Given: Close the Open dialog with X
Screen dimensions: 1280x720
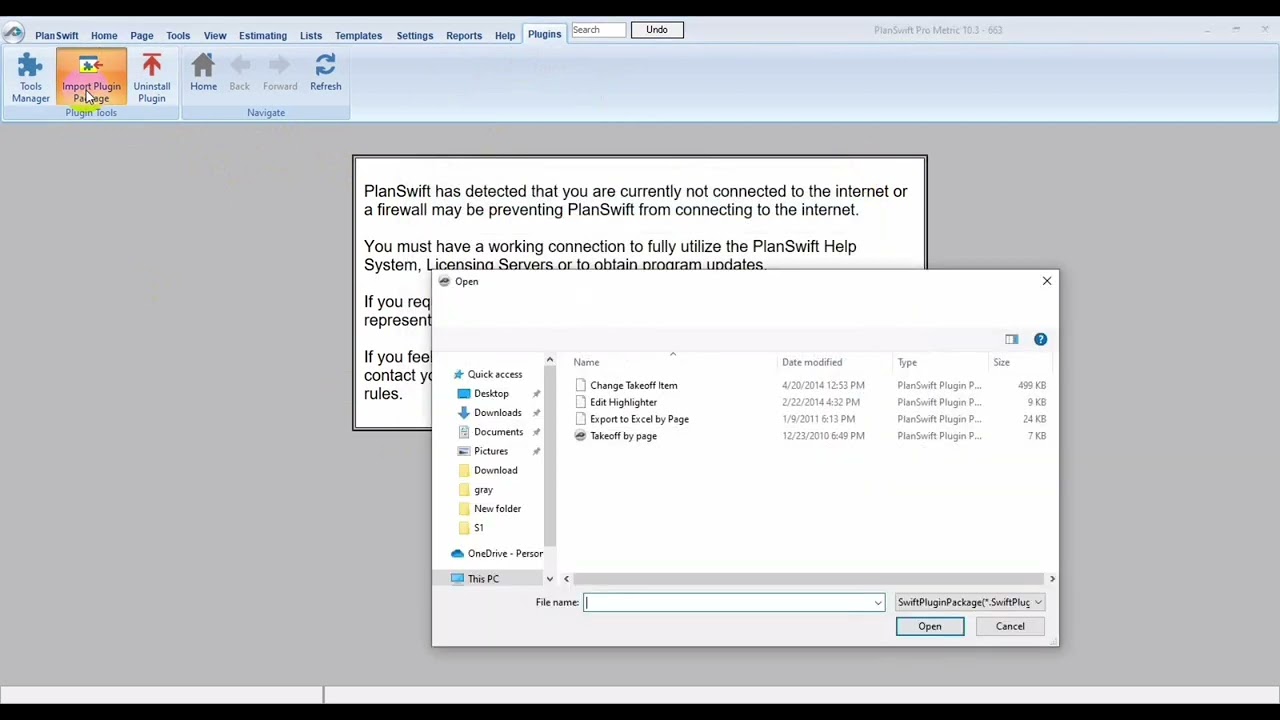Looking at the screenshot, I should tap(1047, 281).
